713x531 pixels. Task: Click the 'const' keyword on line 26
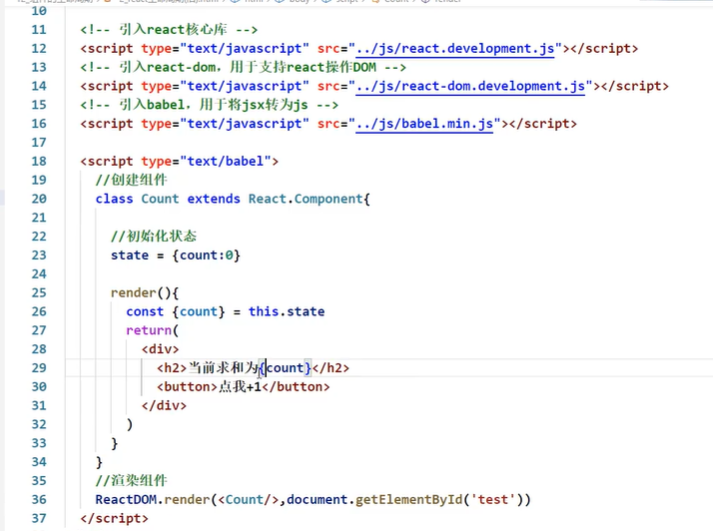145,312
